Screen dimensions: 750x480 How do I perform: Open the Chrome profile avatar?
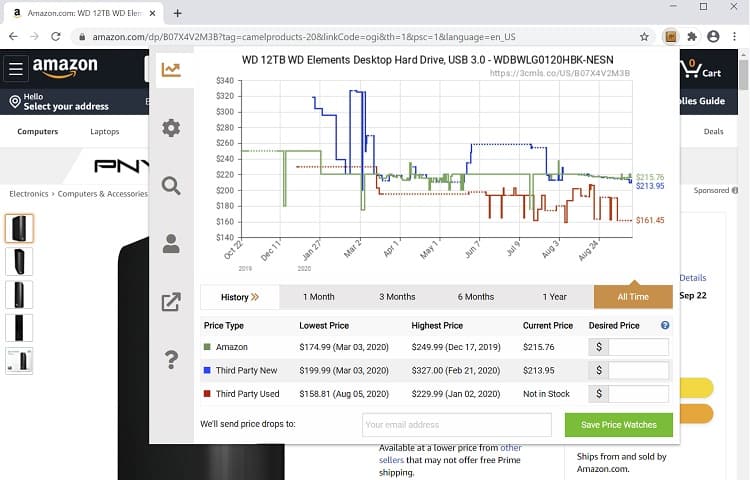pyautogui.click(x=713, y=37)
